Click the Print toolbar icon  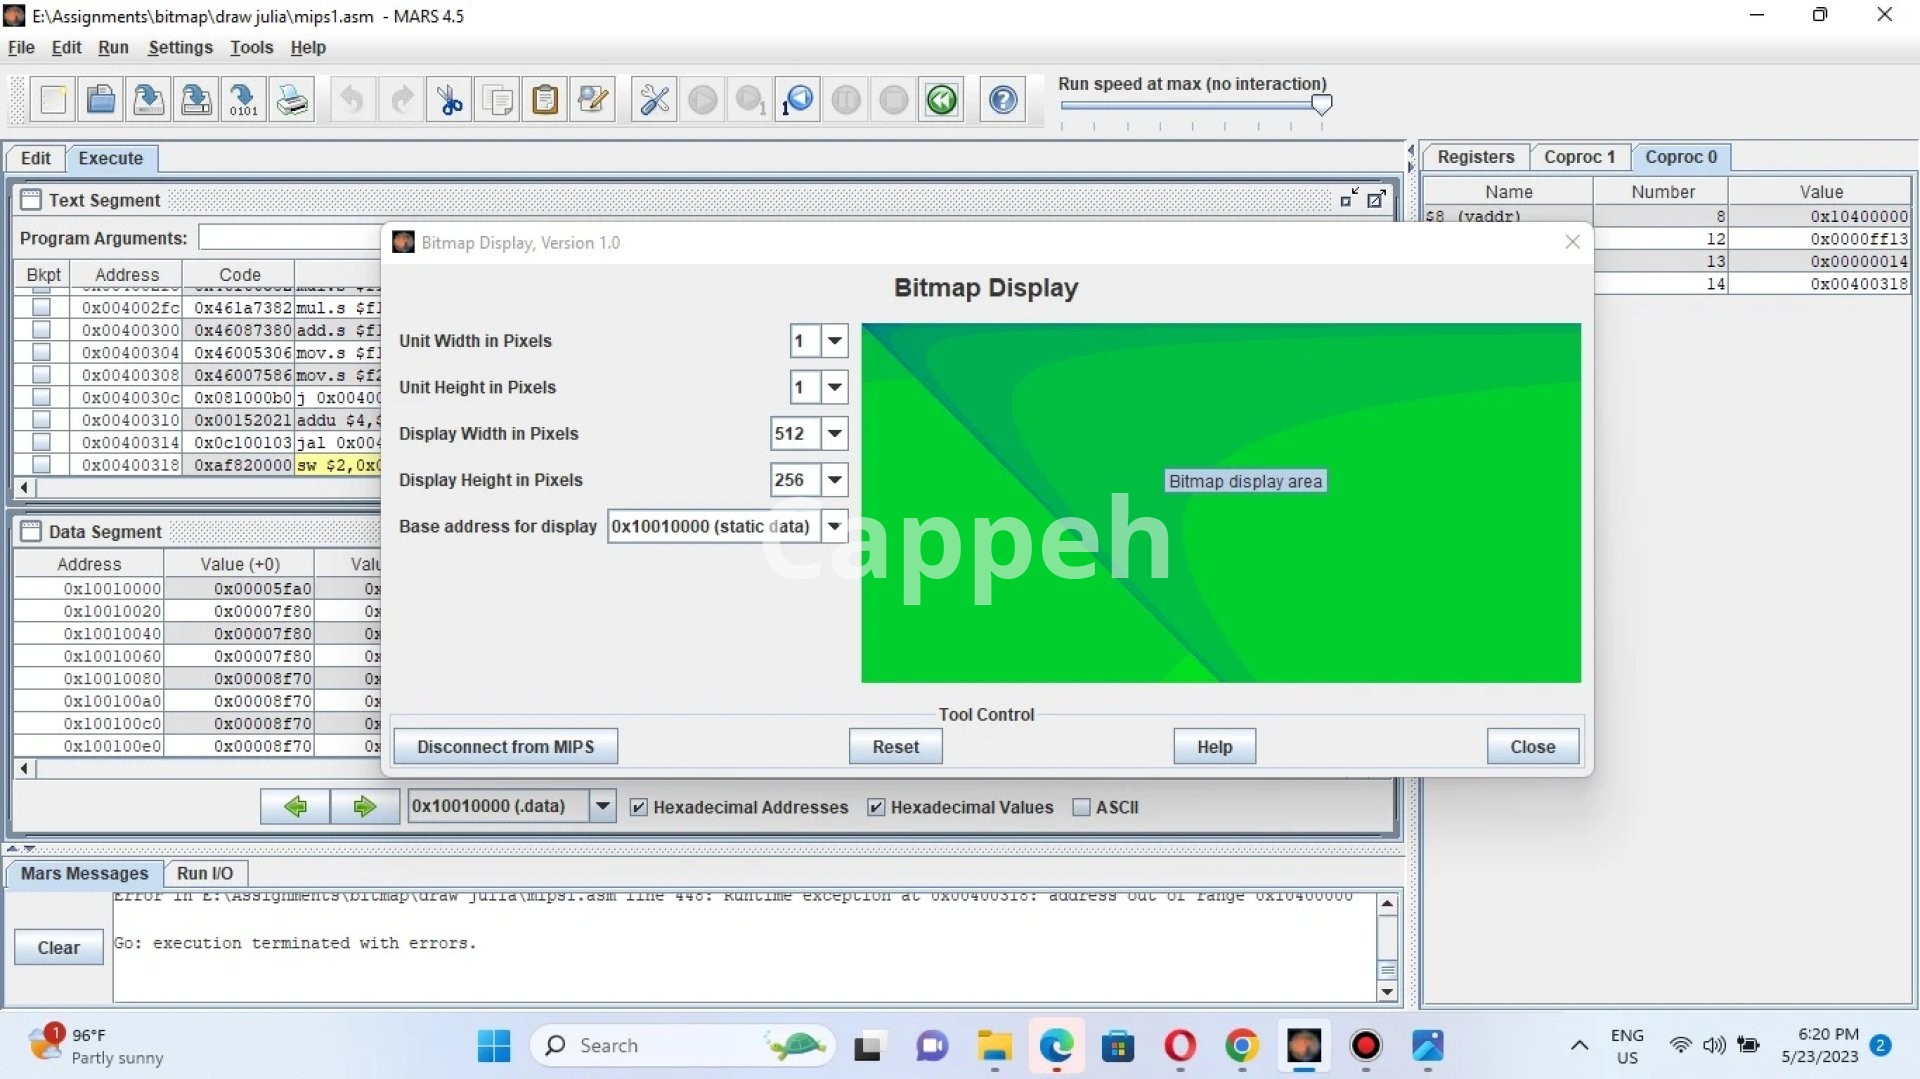tap(292, 100)
